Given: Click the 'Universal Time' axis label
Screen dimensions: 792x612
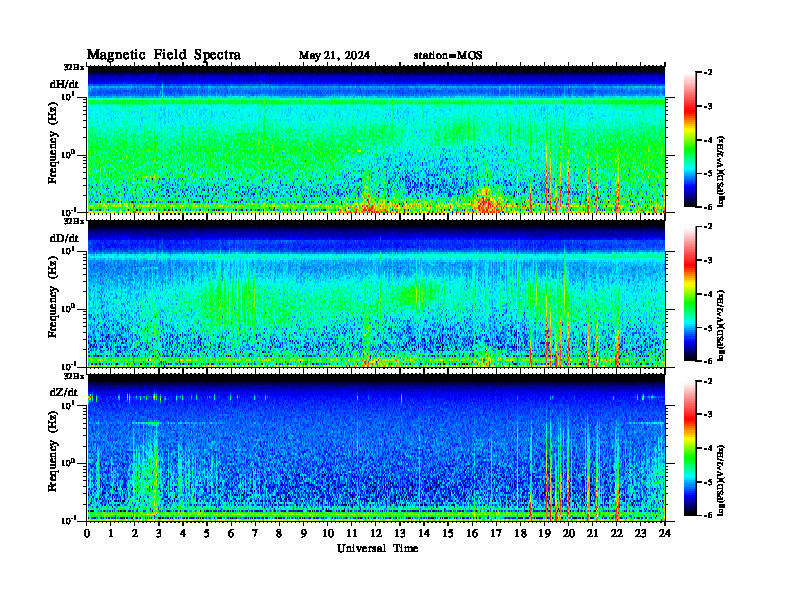Looking at the screenshot, I should point(377,548).
